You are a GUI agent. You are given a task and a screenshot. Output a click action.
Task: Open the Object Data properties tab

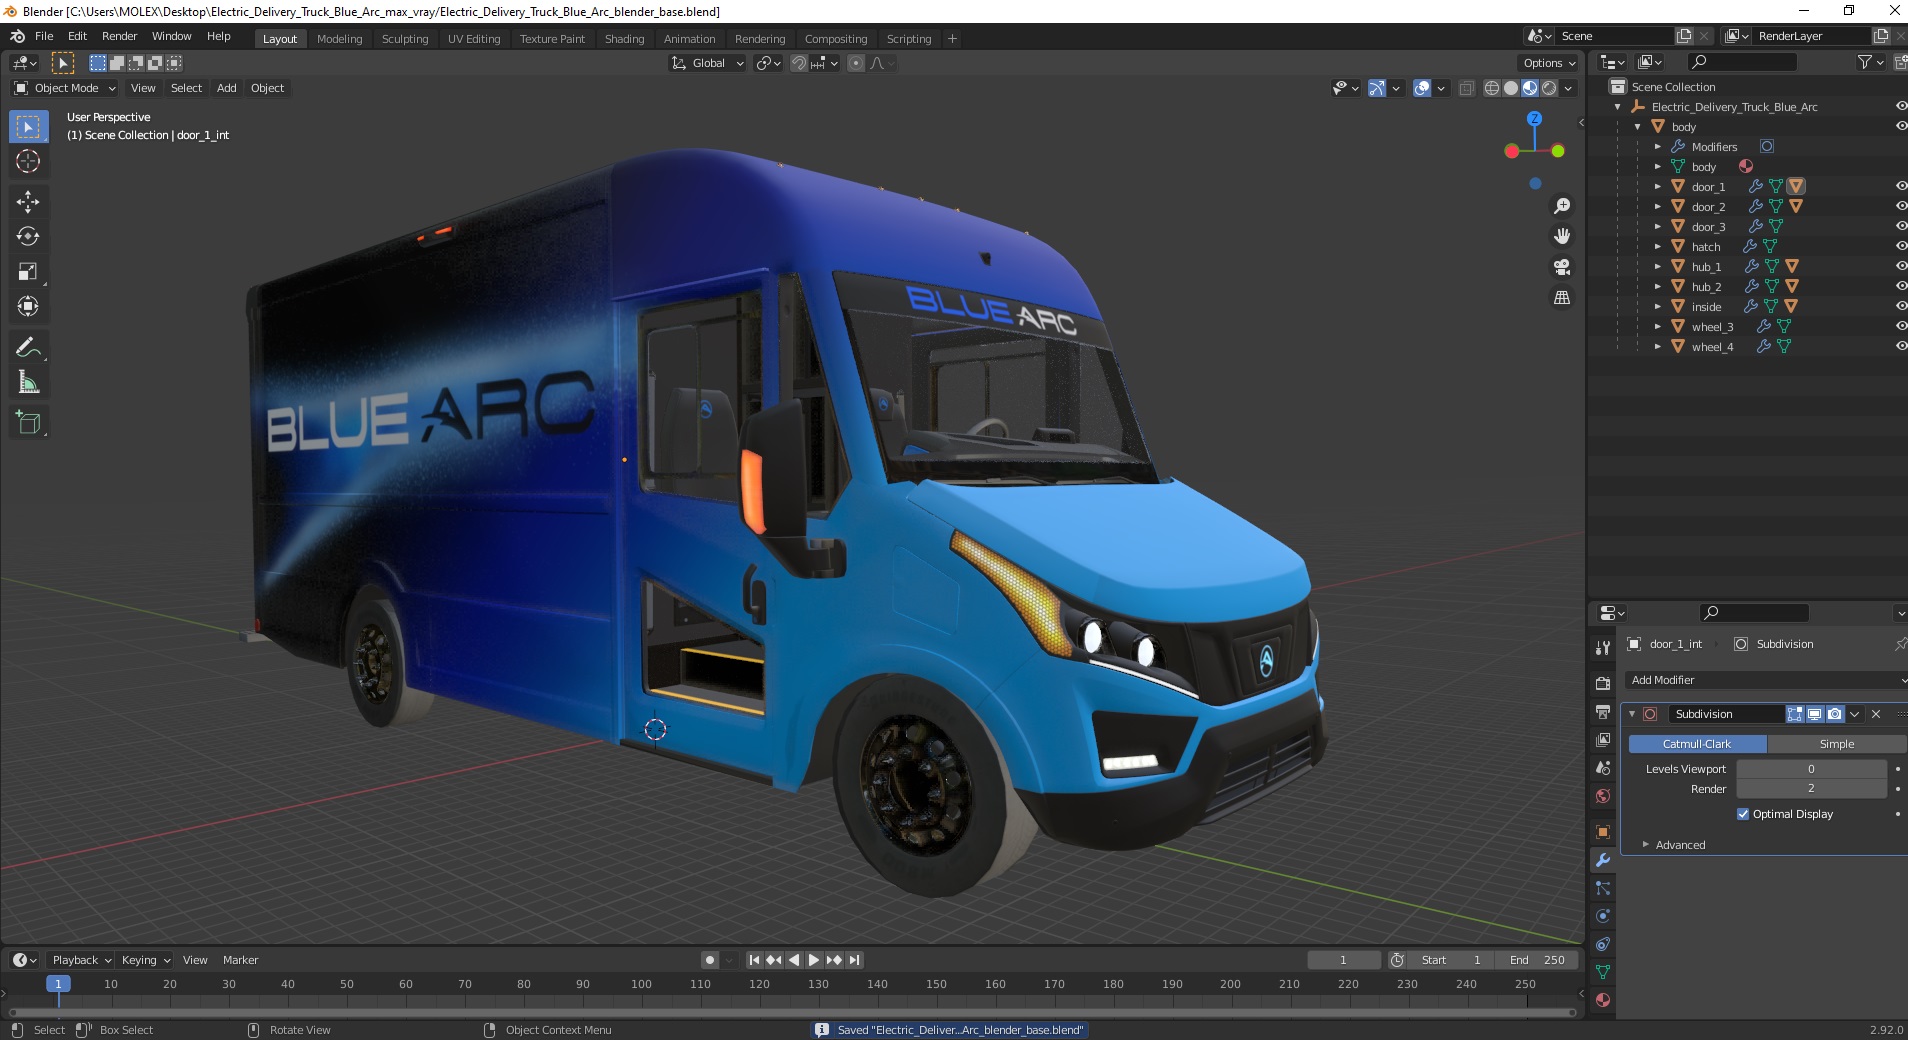1603,972
